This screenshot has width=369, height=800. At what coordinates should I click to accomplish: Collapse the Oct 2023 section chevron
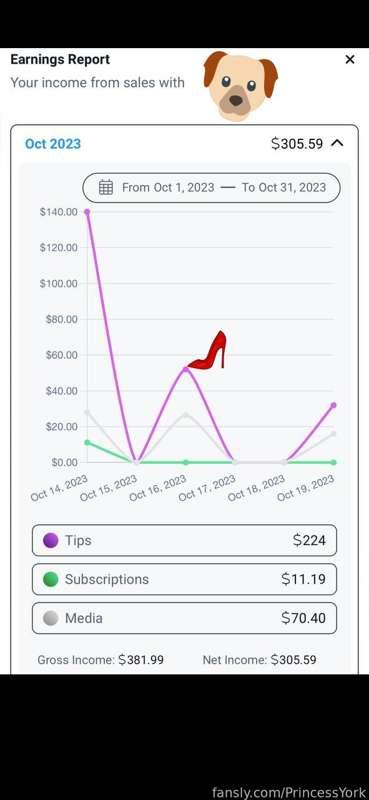(337, 143)
